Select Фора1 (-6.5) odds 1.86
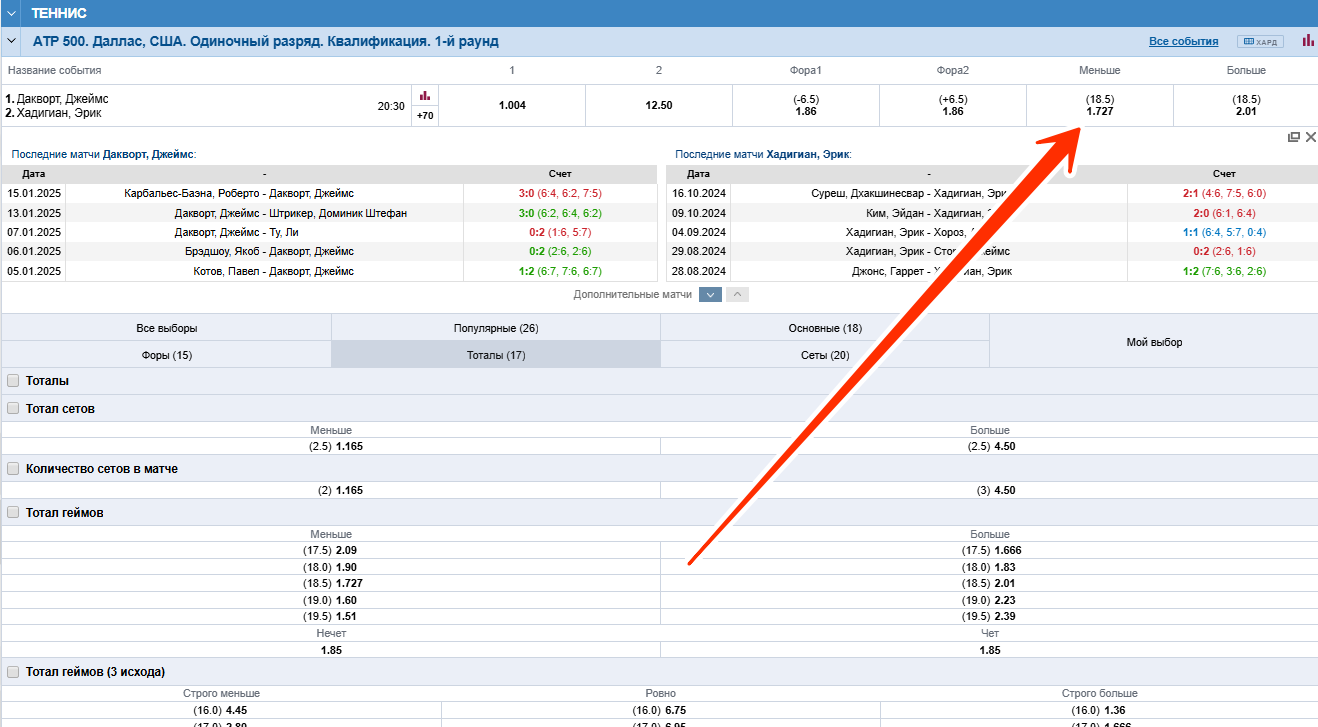 click(x=806, y=105)
